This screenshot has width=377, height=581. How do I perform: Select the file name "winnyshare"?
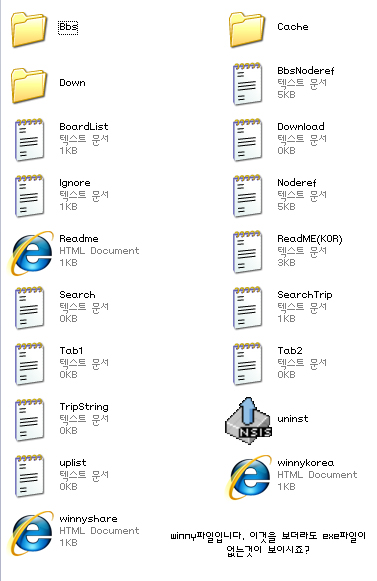(x=88, y=519)
